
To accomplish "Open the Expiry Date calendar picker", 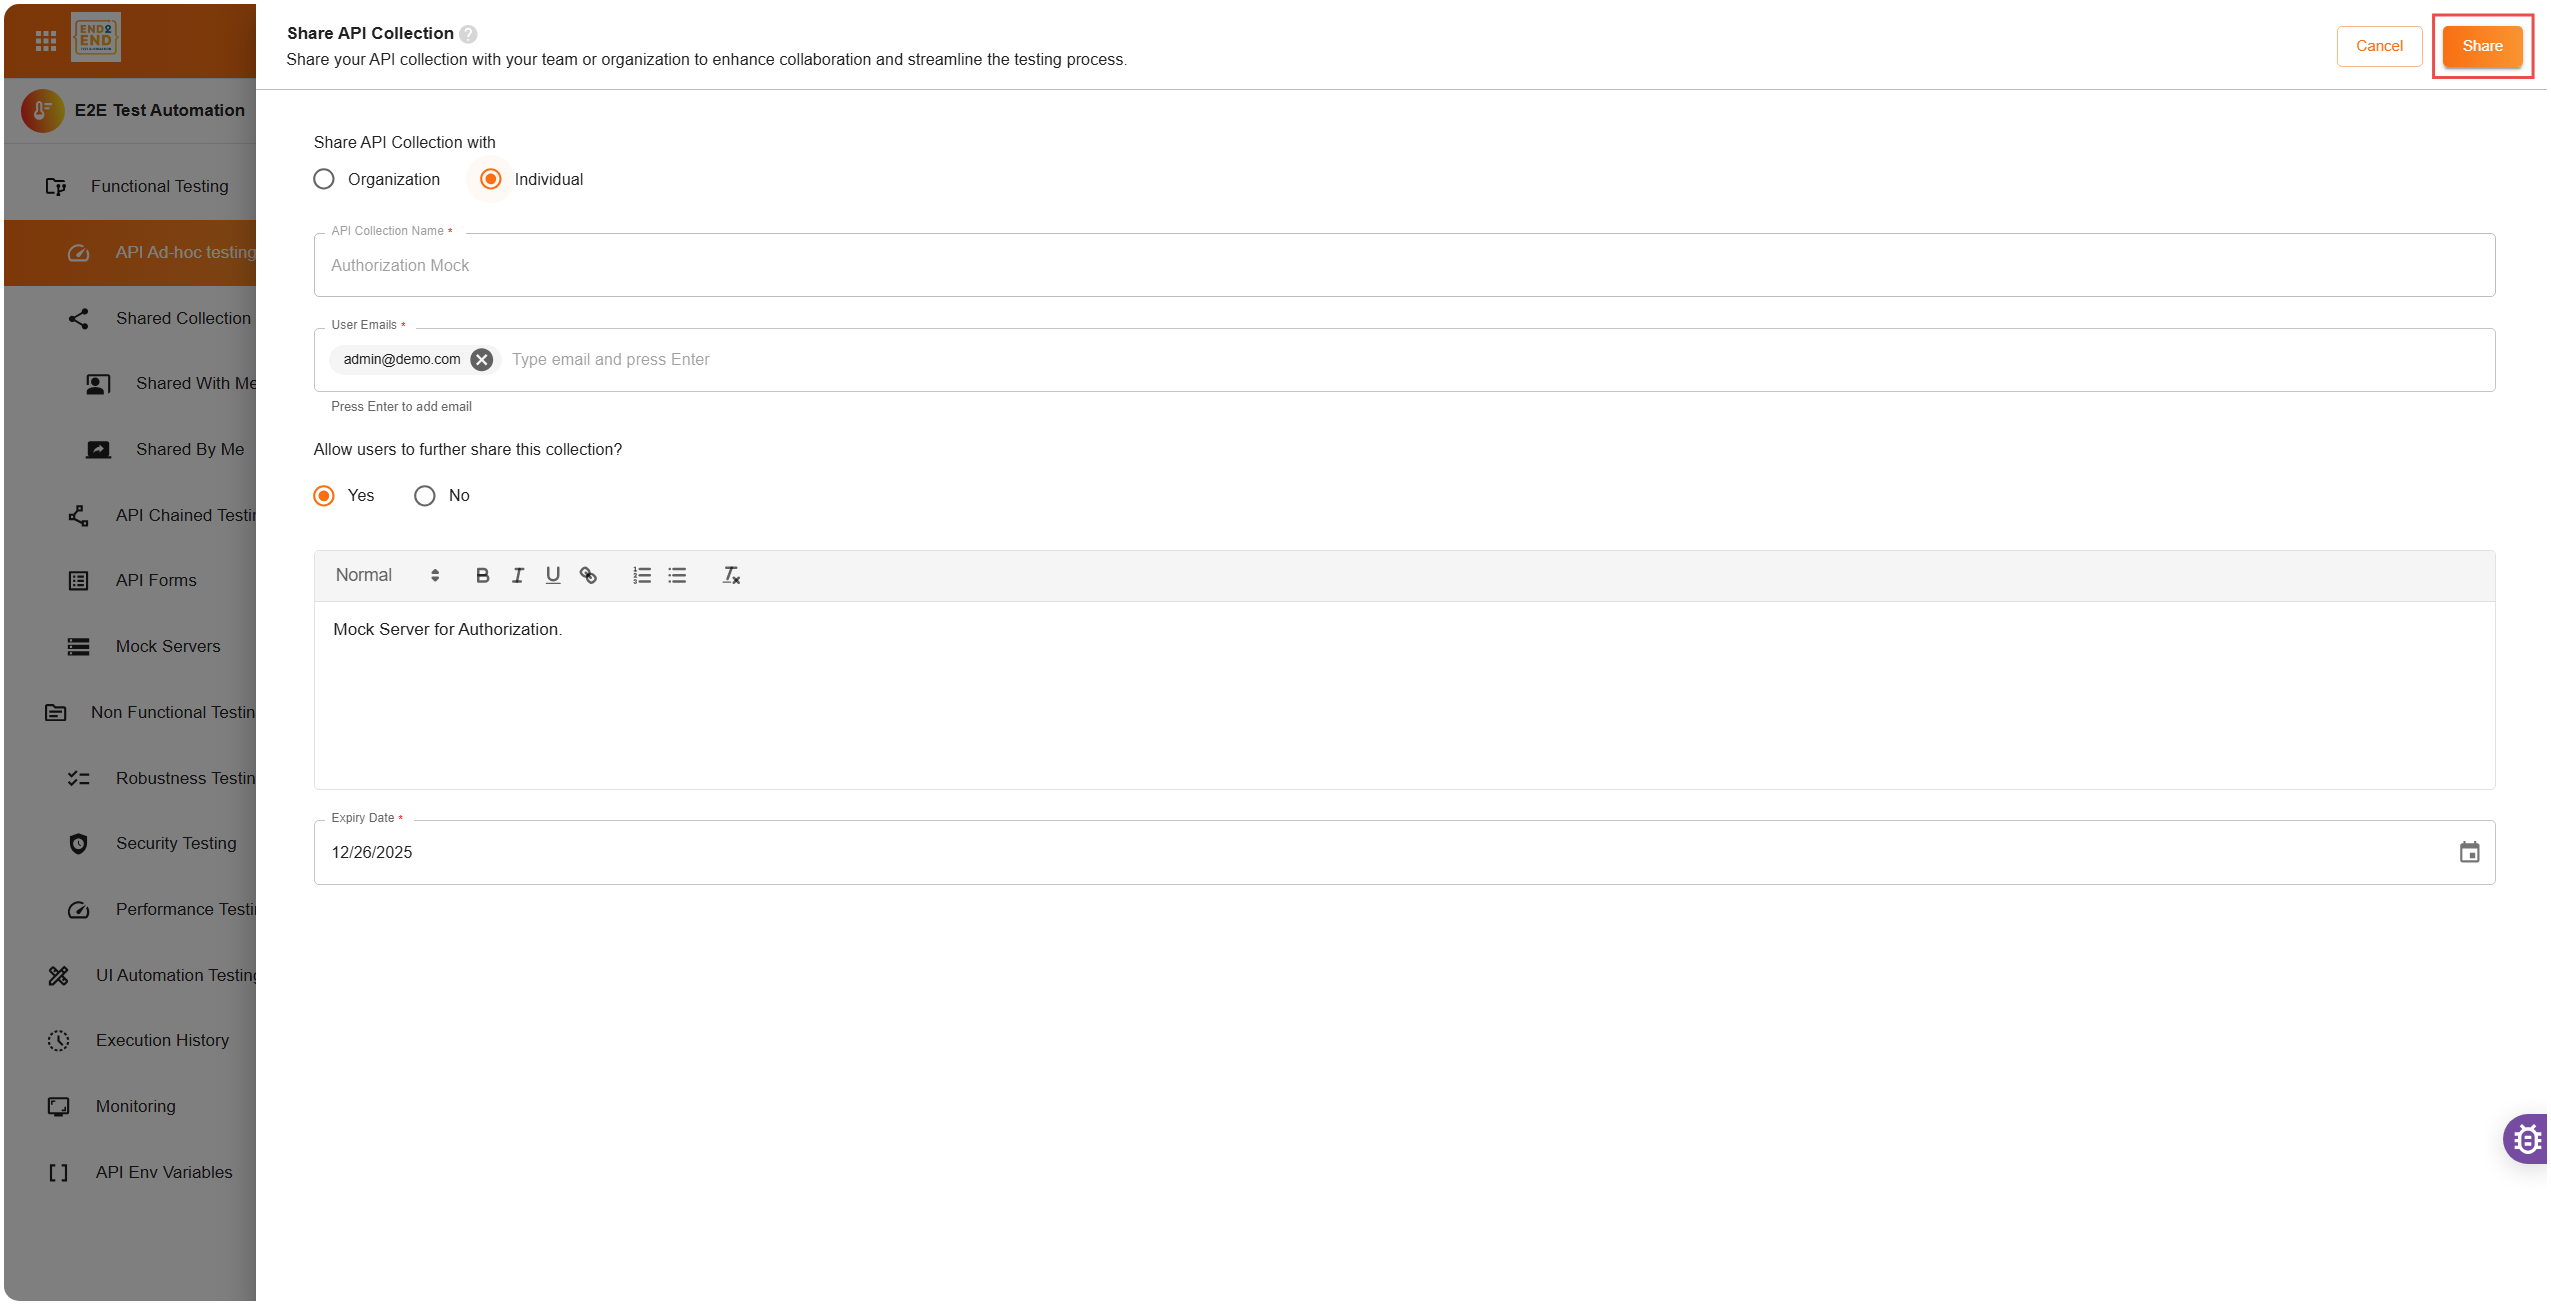I will [2469, 852].
